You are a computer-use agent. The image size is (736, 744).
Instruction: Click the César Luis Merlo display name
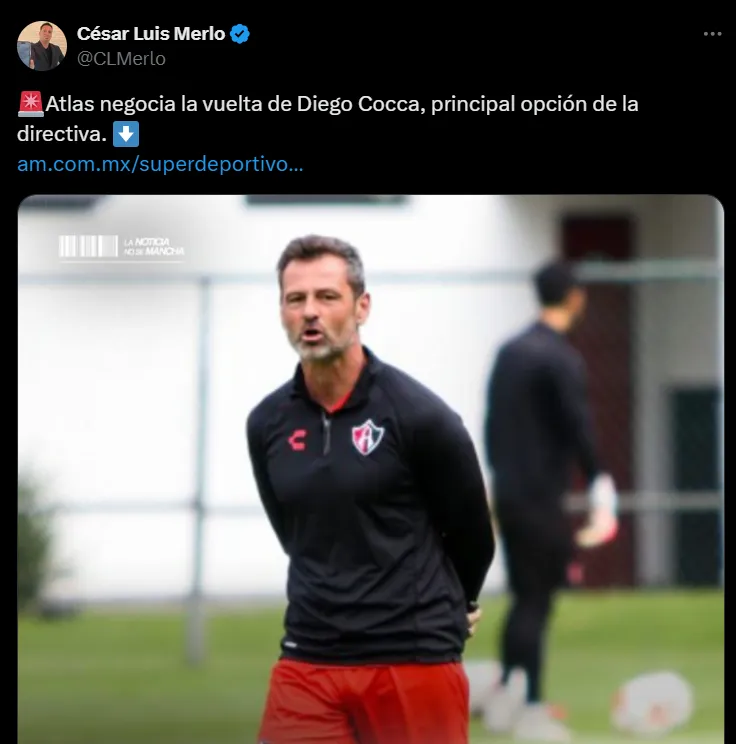151,34
